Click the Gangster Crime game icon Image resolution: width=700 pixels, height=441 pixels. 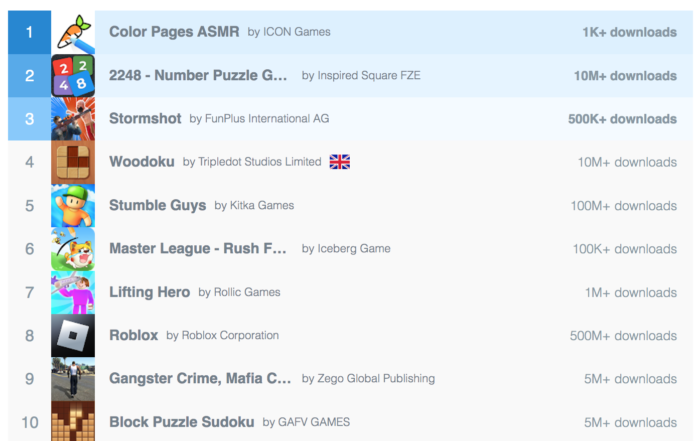(x=73, y=379)
